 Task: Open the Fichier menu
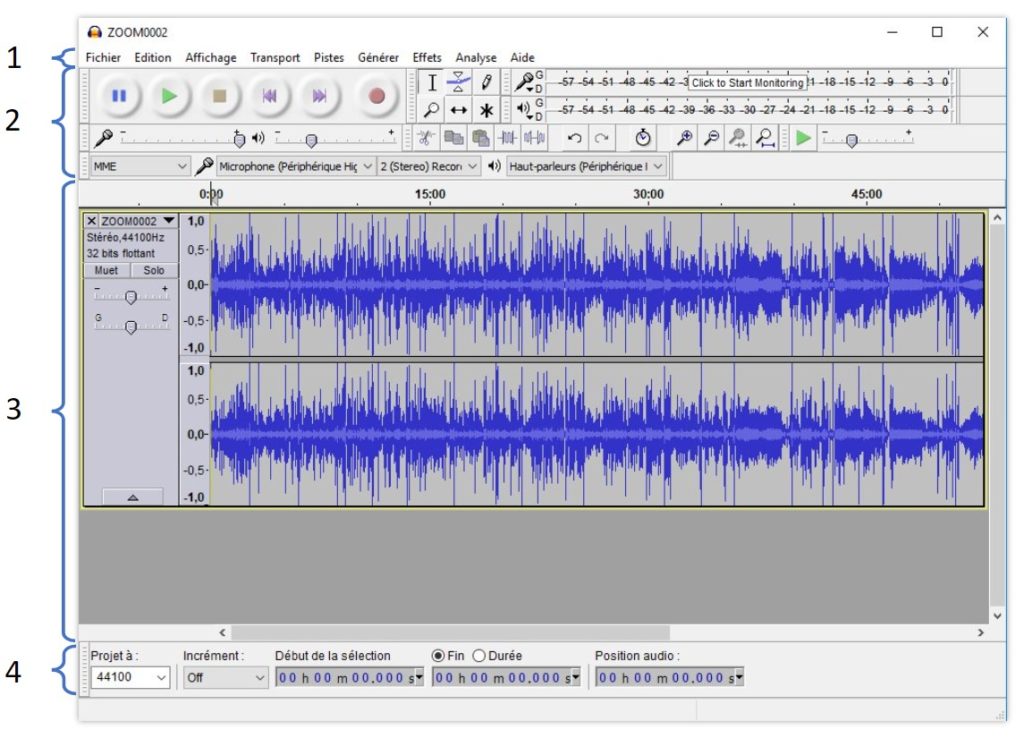point(103,58)
